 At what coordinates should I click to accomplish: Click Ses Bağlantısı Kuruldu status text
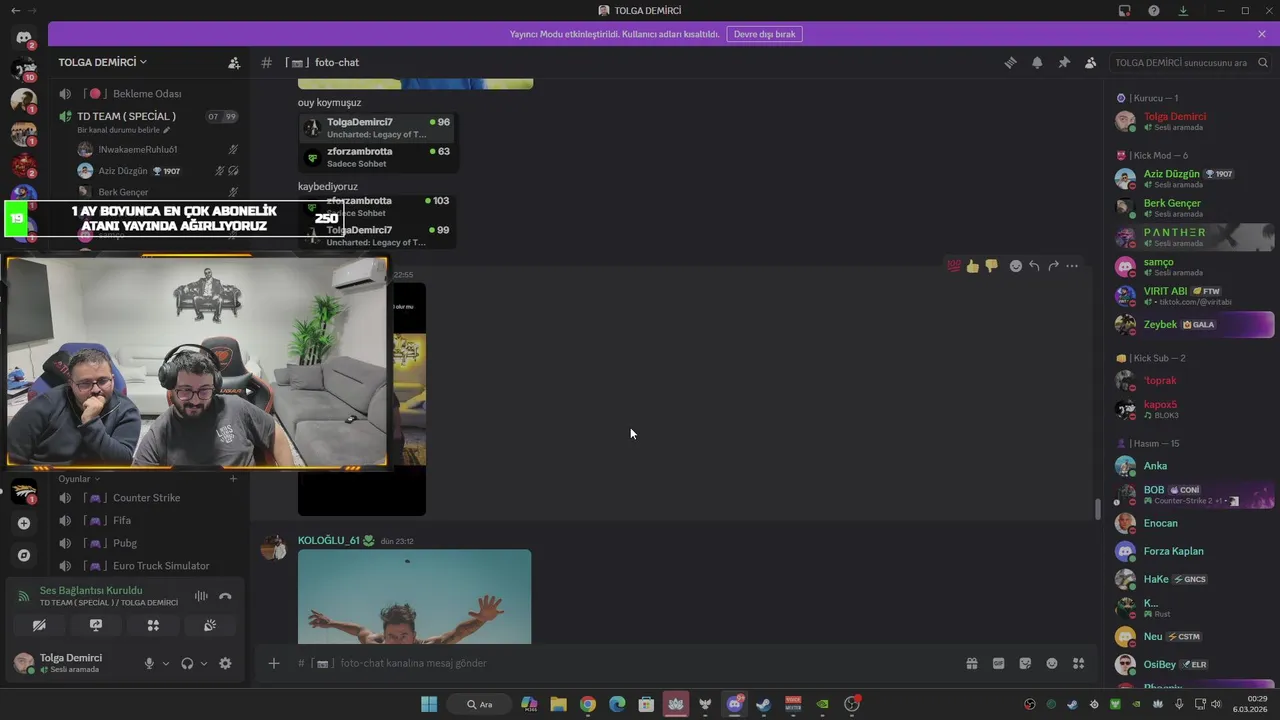91,590
